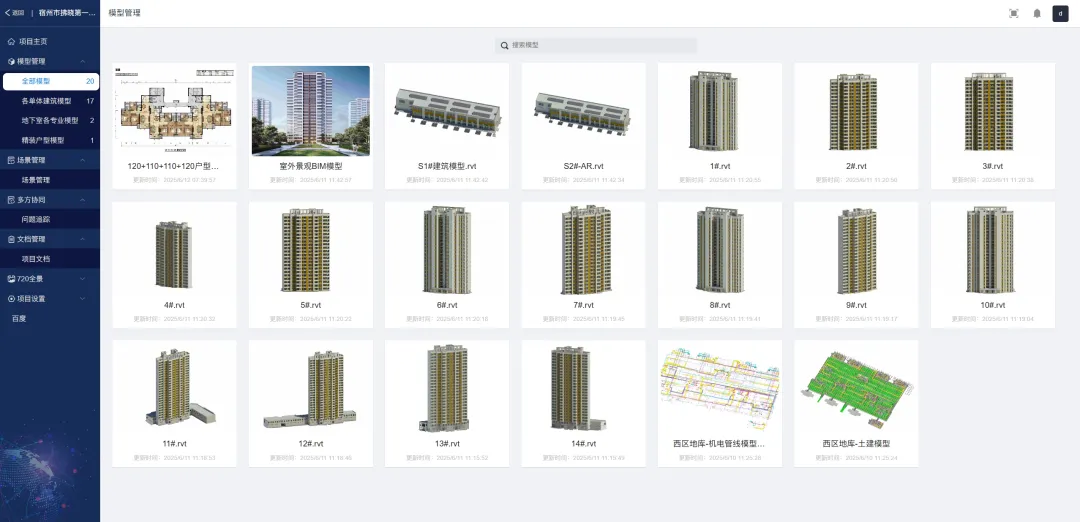The image size is (1080, 522).
Task: Select 地下室各专业模型 category
Action: (49, 121)
